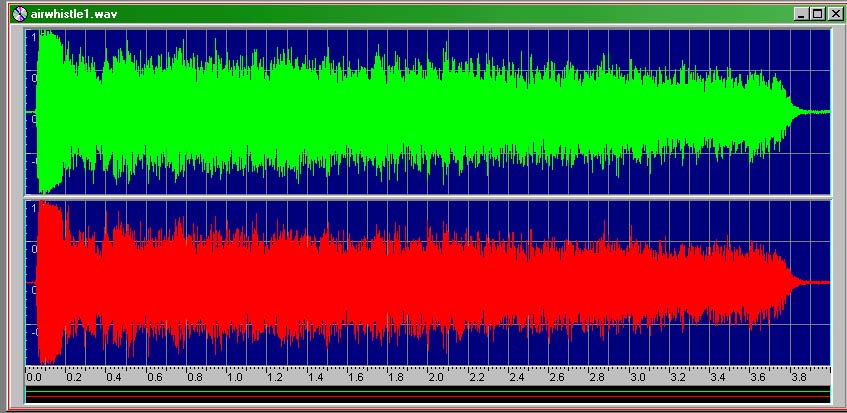Click the 1.2 mark on the time ruler
Viewport: 847px width, 413px height.
click(x=275, y=377)
